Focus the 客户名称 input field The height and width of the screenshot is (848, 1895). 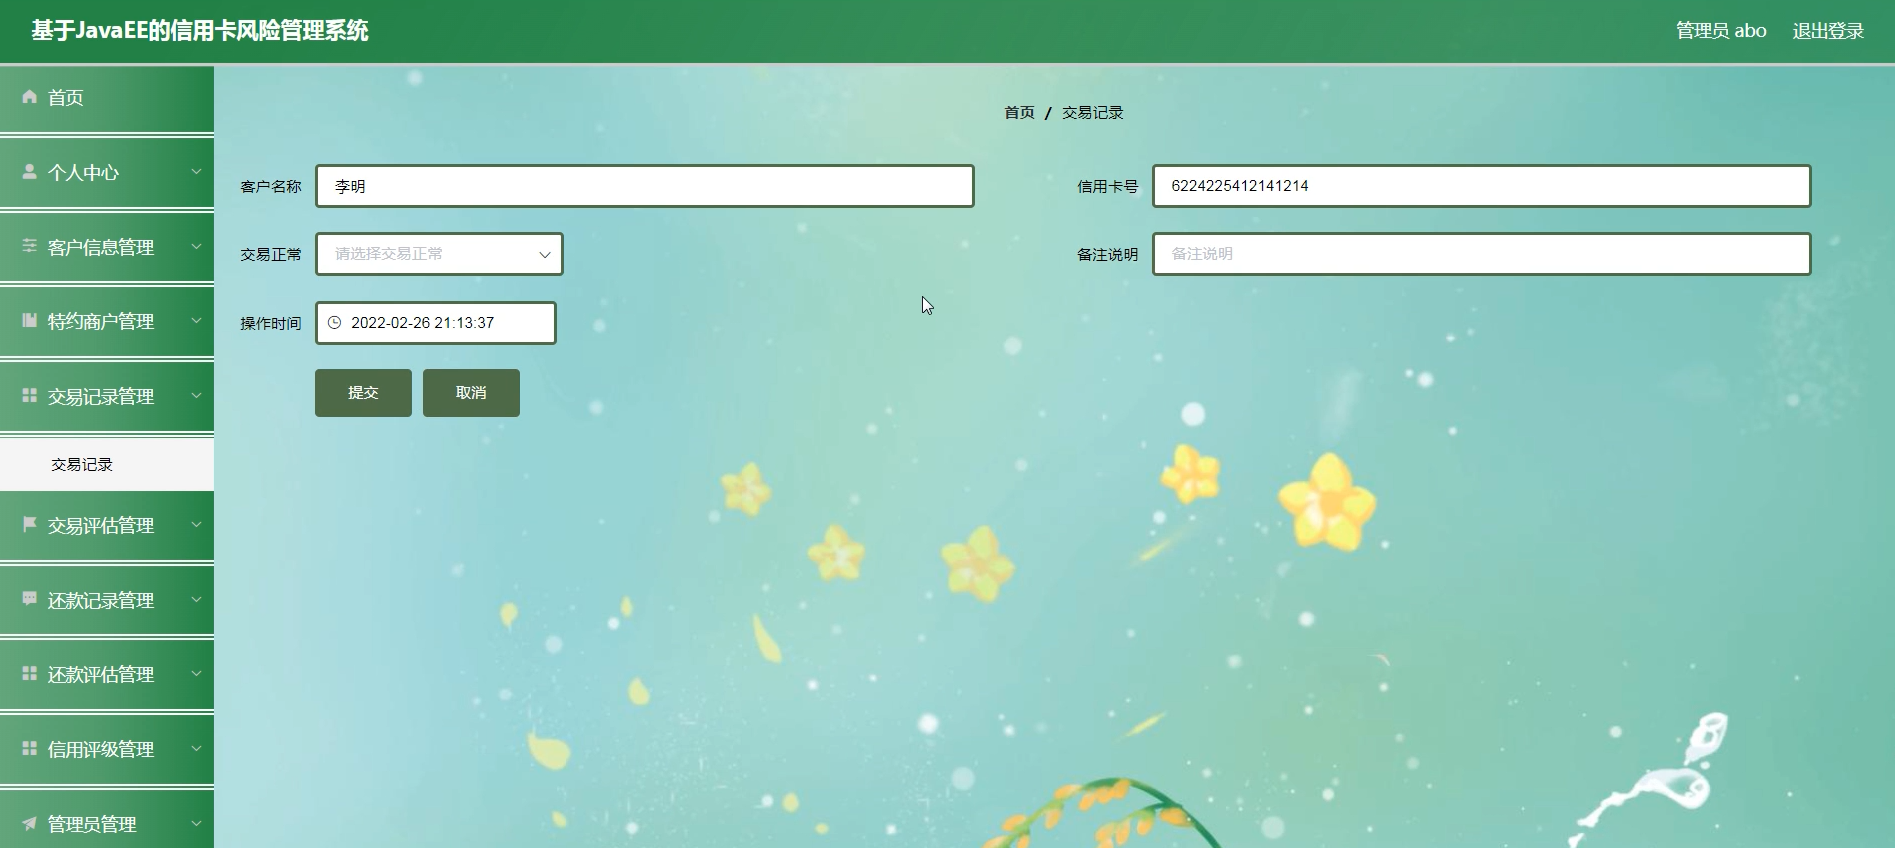point(645,186)
